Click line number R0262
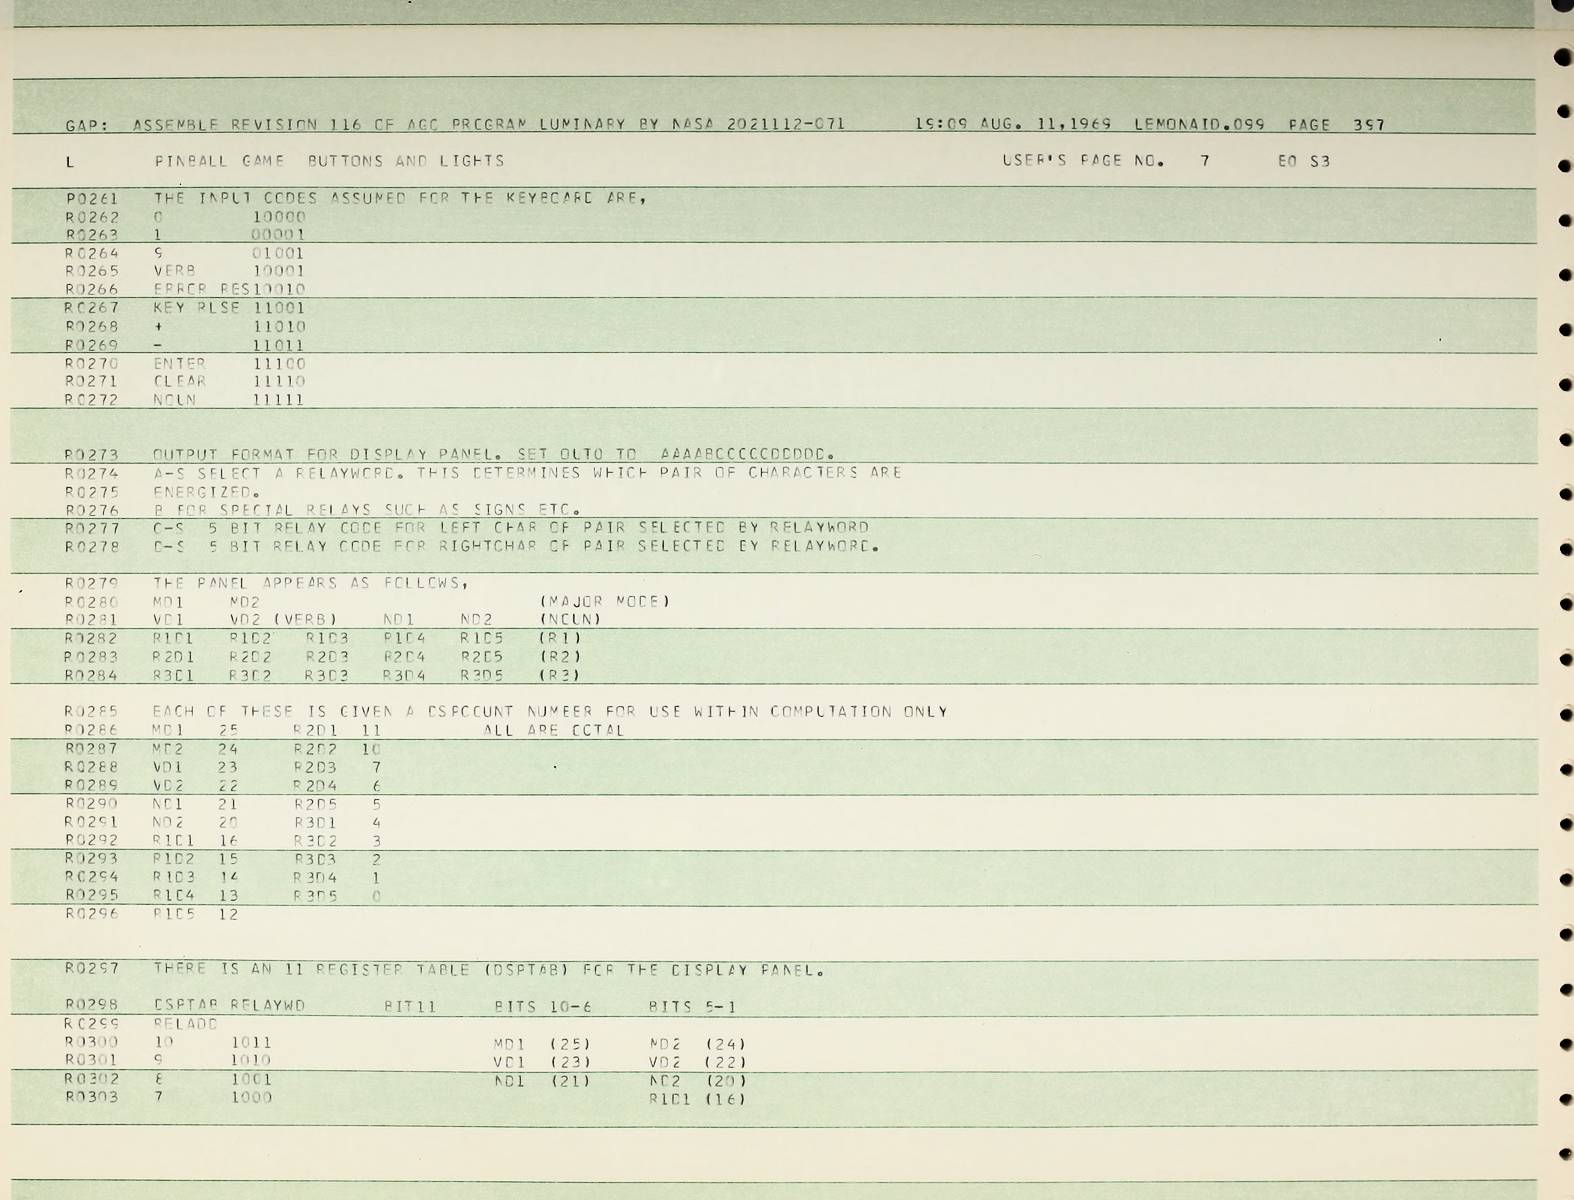The image size is (1574, 1200). (x=92, y=217)
